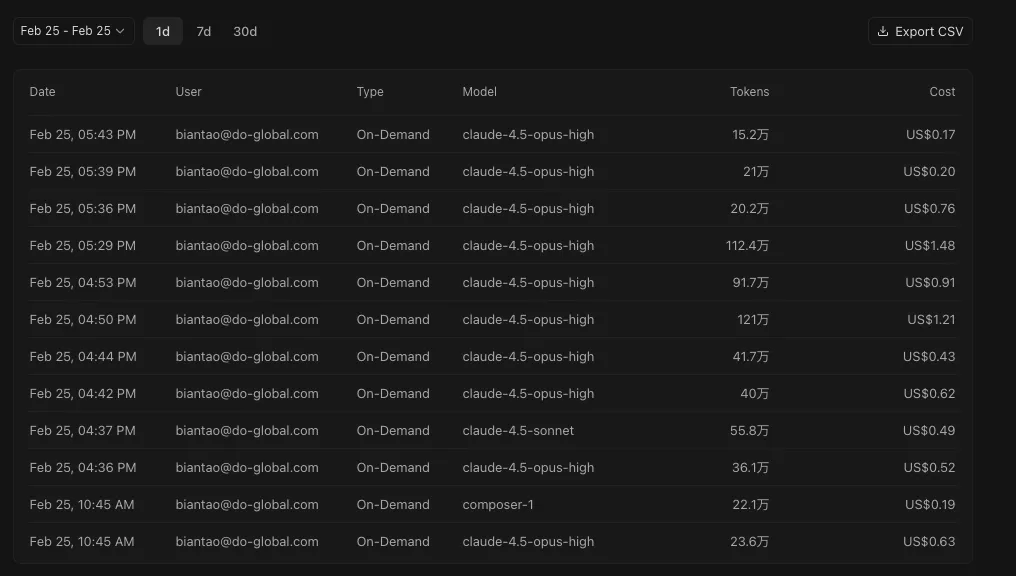Click the US$1.21 cost value

coord(931,319)
